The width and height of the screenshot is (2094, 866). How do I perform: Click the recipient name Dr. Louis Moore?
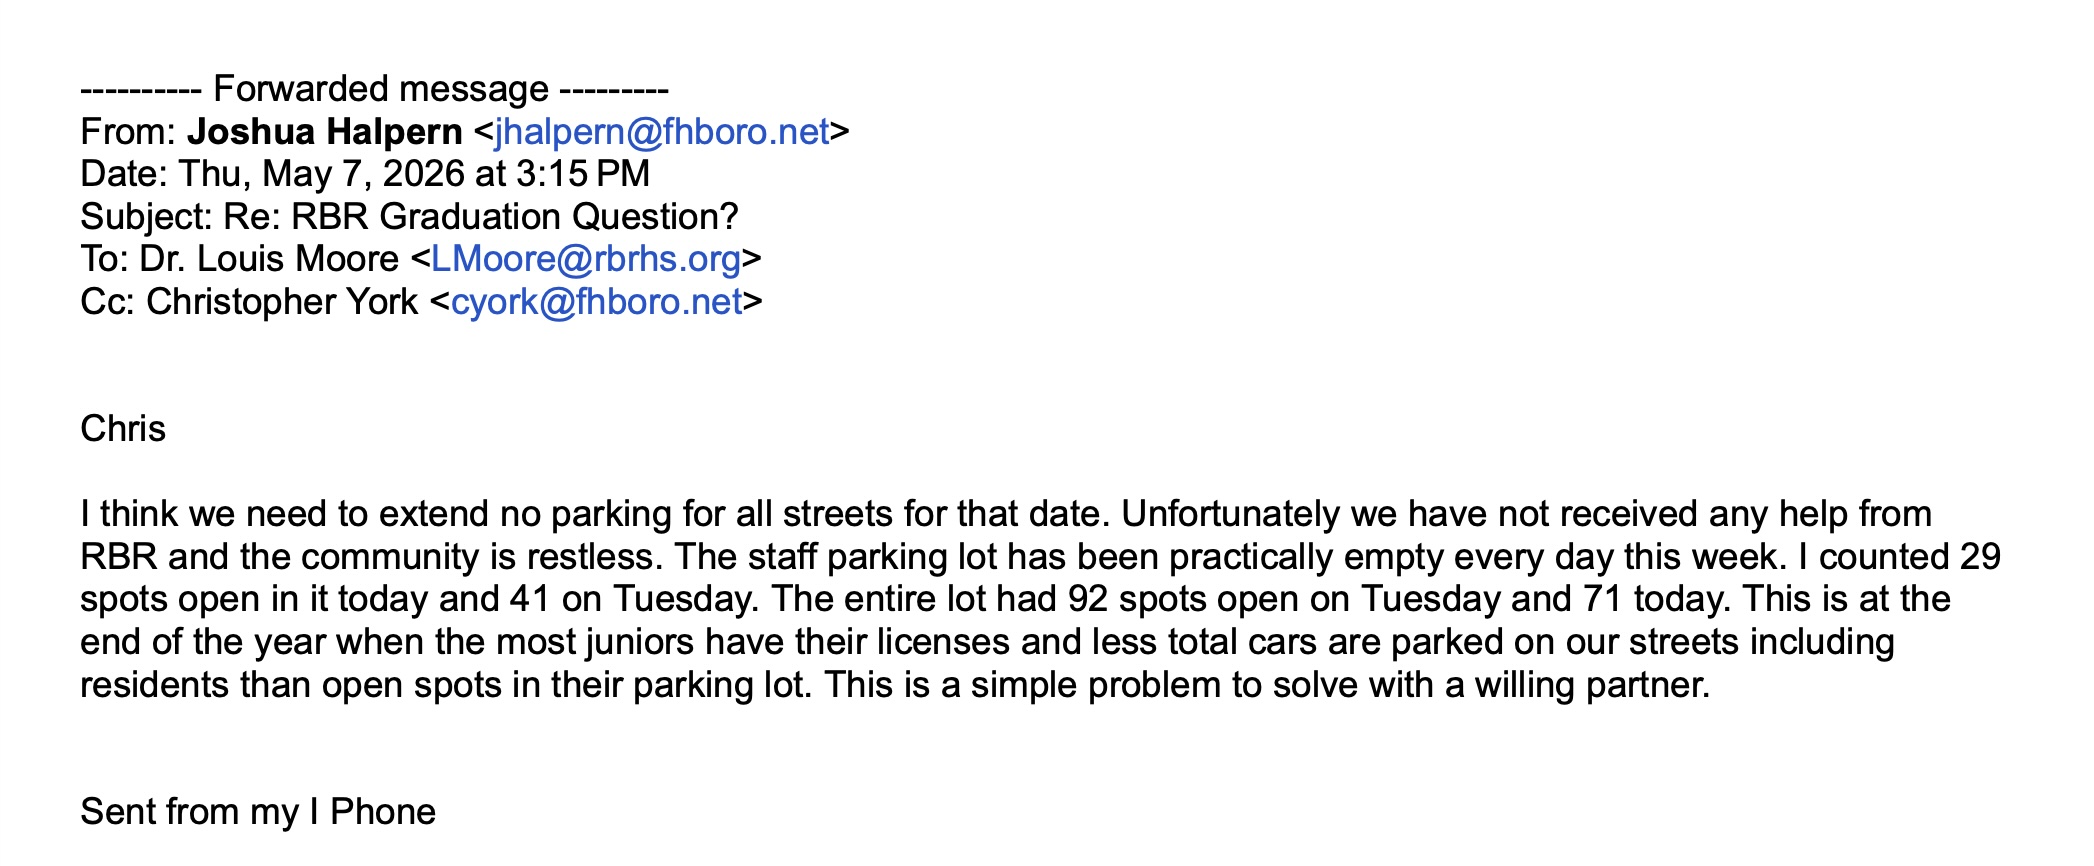click(270, 259)
